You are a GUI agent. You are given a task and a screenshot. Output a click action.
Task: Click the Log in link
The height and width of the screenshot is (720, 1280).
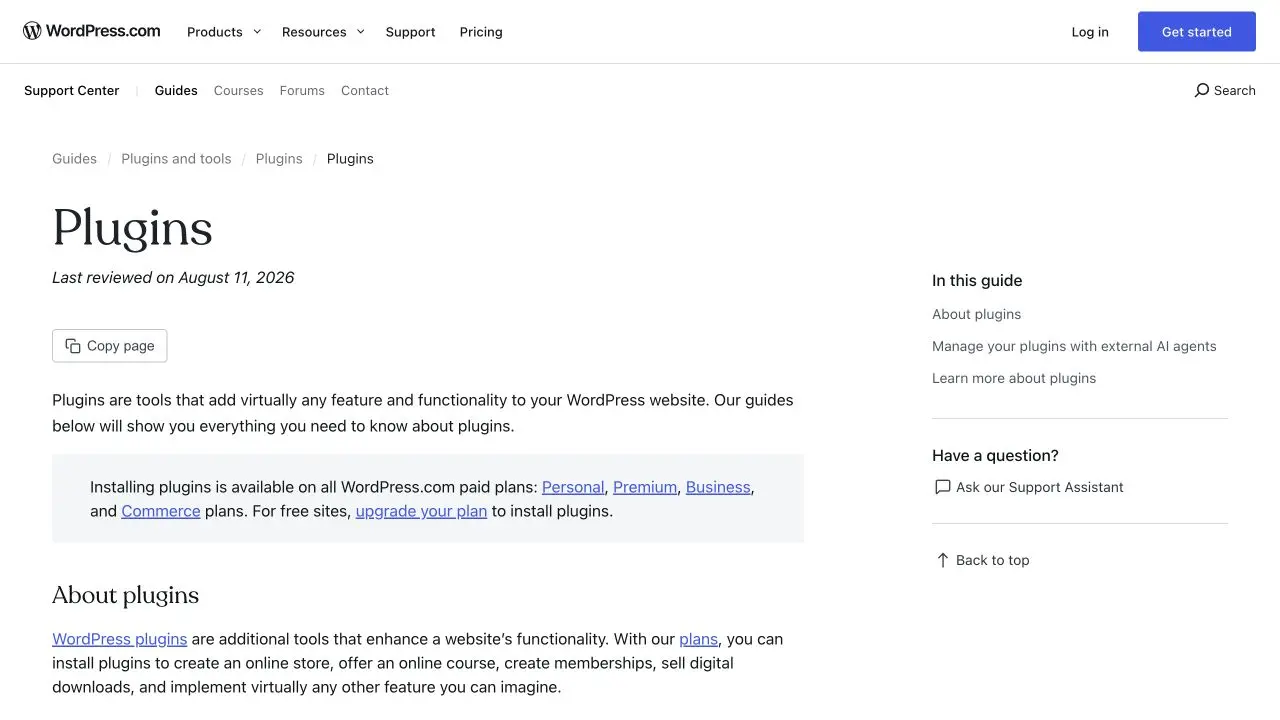(1090, 32)
